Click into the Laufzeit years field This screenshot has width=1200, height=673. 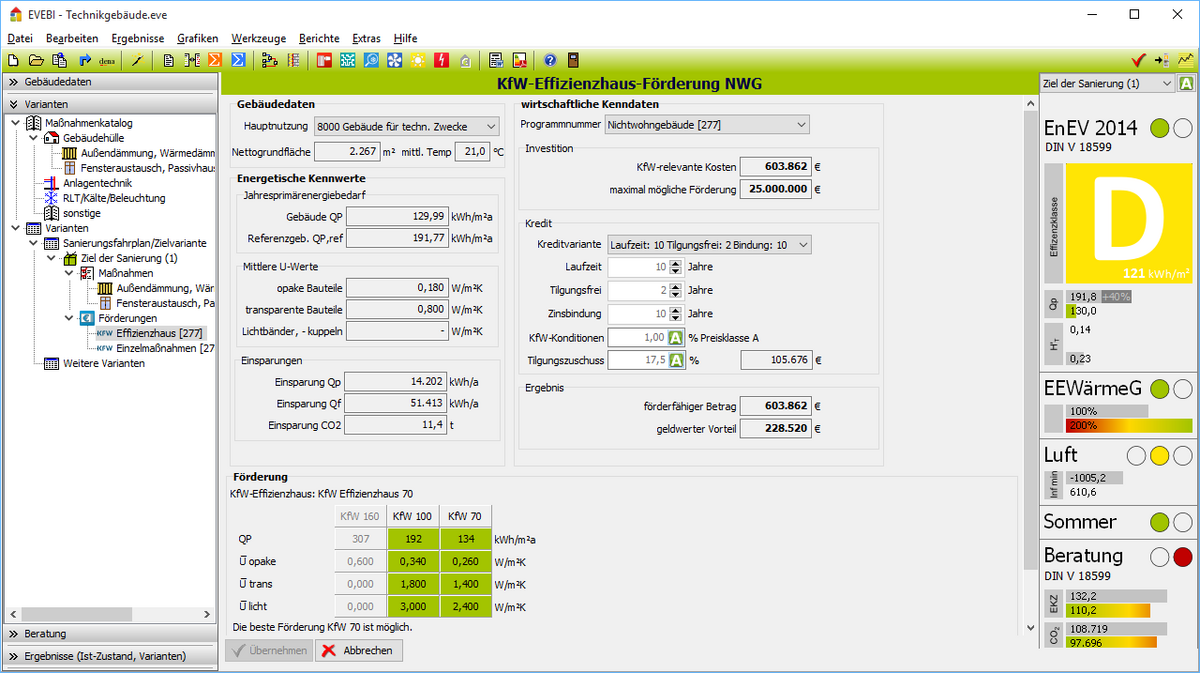pos(638,267)
